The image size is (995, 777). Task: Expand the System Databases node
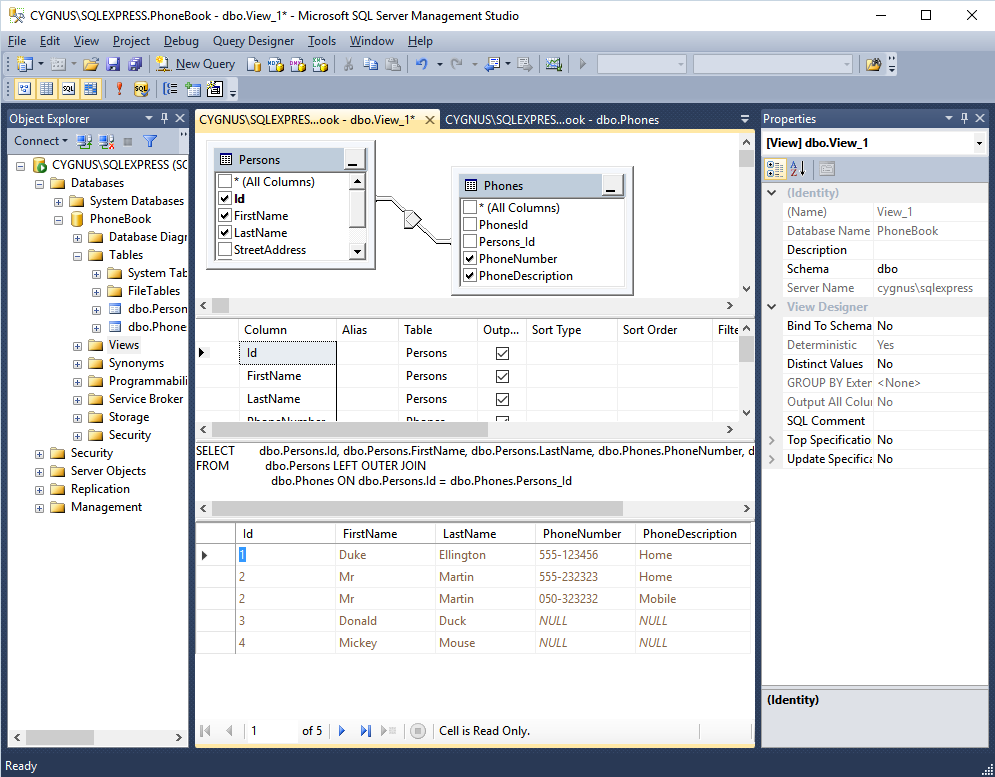[58, 202]
